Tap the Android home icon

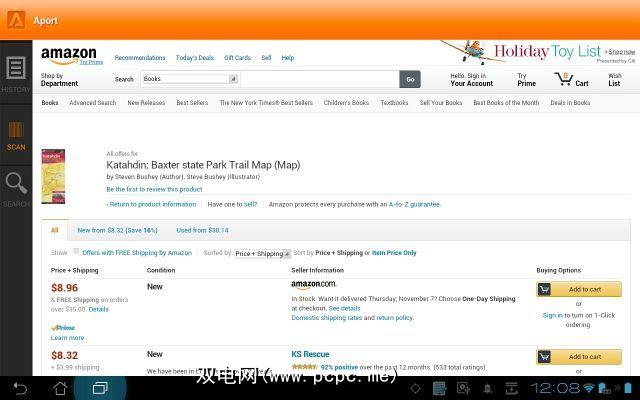click(60, 388)
